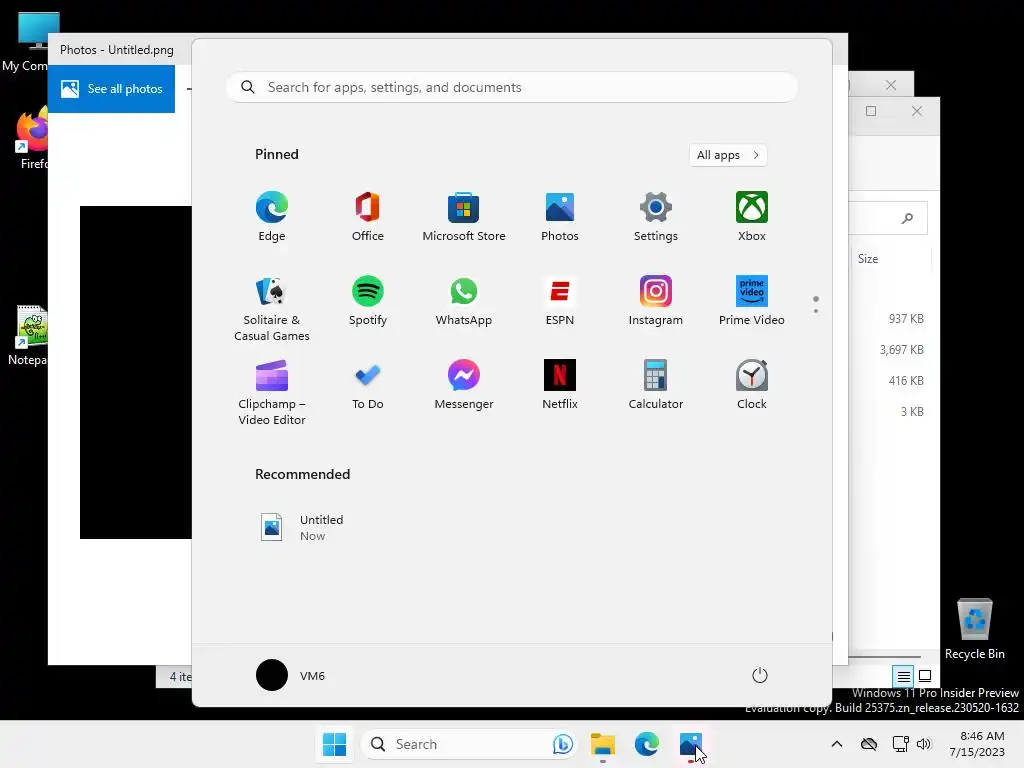This screenshot has width=1024, height=768.
Task: Open Edge from pinned apps
Action: 272,217
